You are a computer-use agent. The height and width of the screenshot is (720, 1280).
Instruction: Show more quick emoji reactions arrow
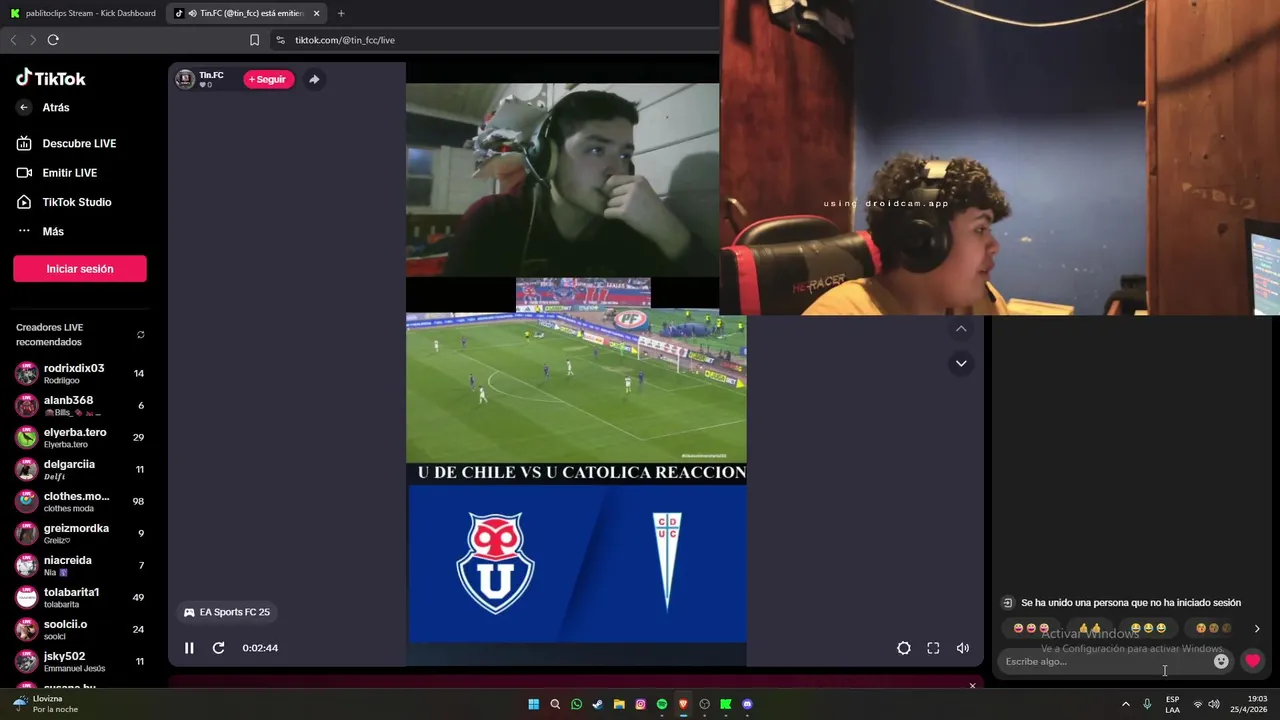pyautogui.click(x=1257, y=629)
